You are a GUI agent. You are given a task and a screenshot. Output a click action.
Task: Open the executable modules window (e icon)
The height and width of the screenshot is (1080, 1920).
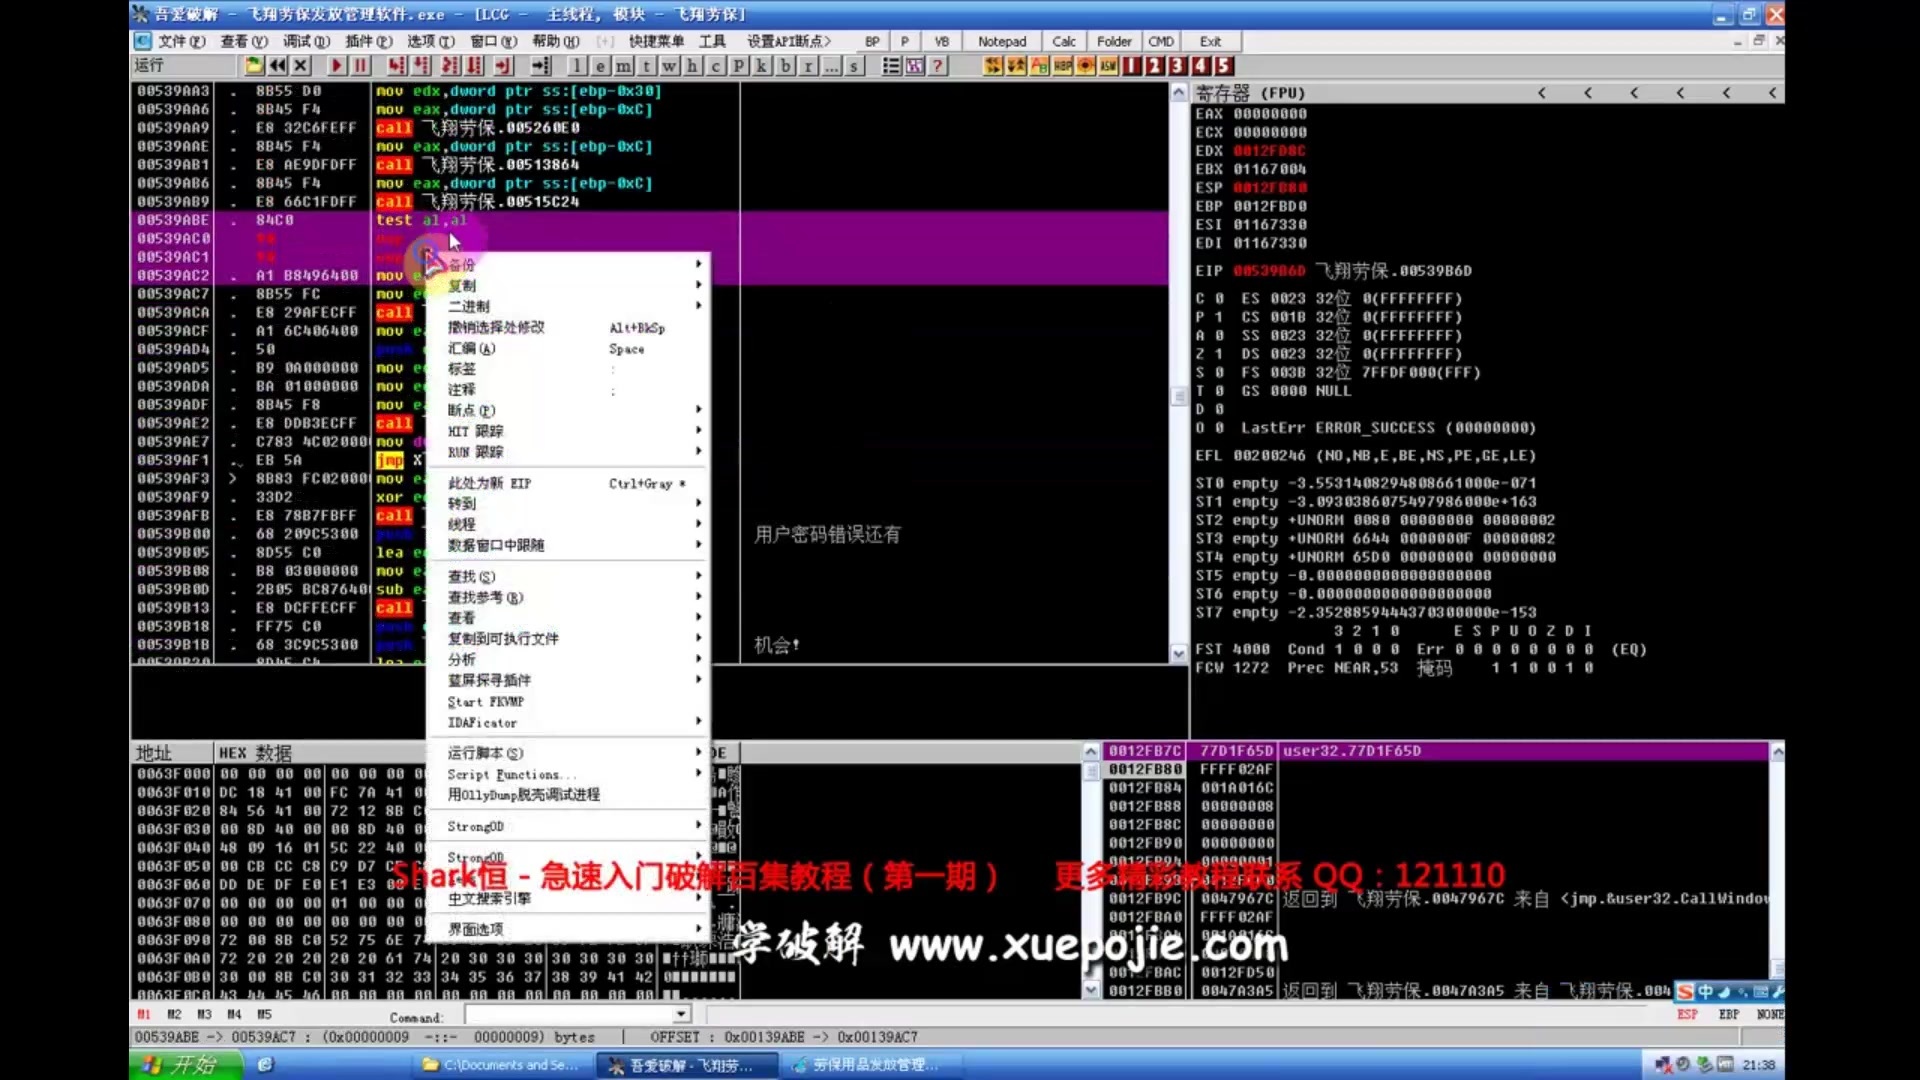(600, 66)
